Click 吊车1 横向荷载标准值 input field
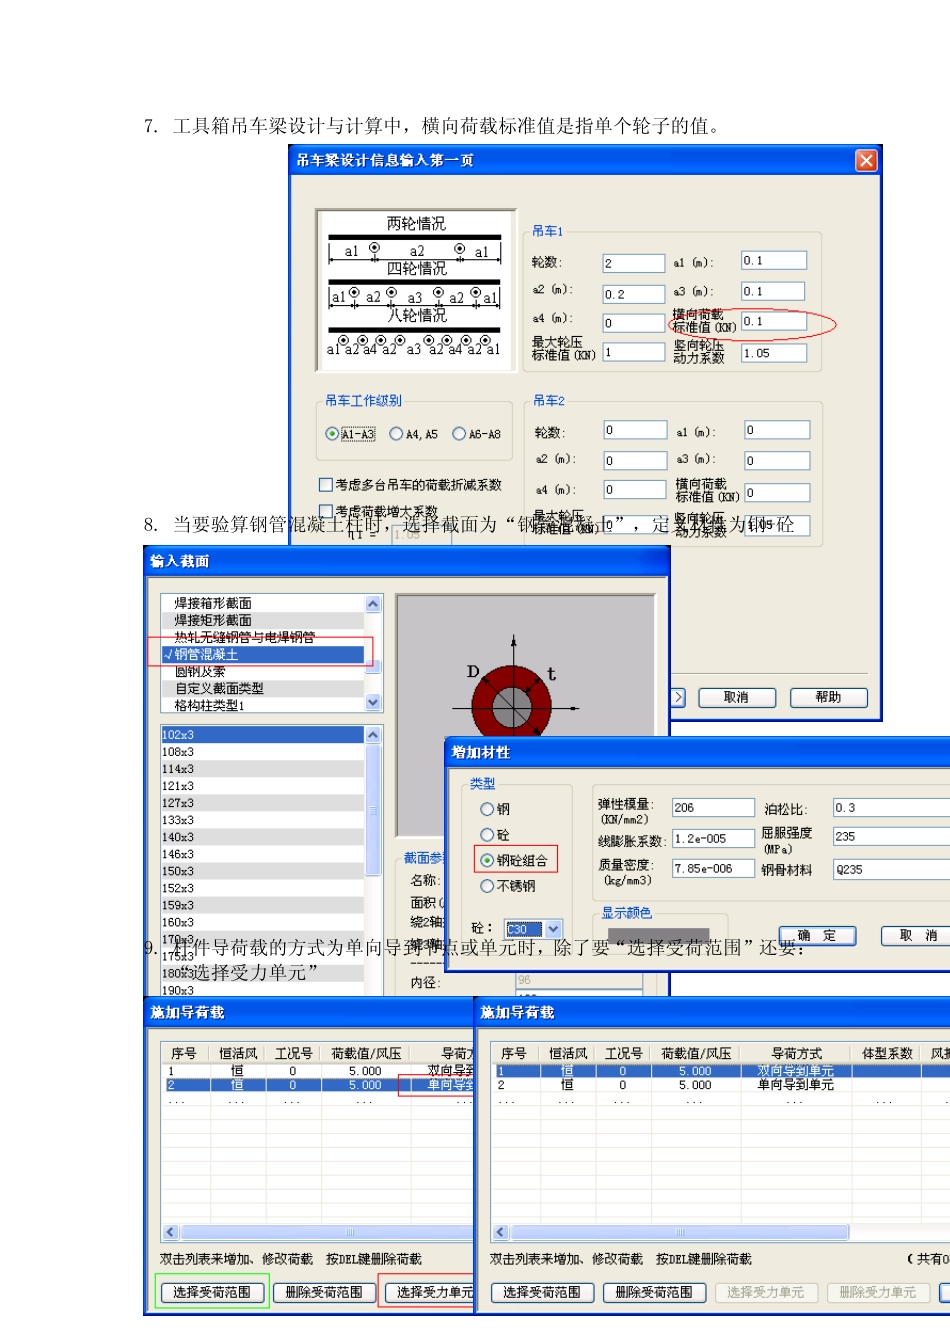Image resolution: width=950 pixels, height=1344 pixels. 773,321
